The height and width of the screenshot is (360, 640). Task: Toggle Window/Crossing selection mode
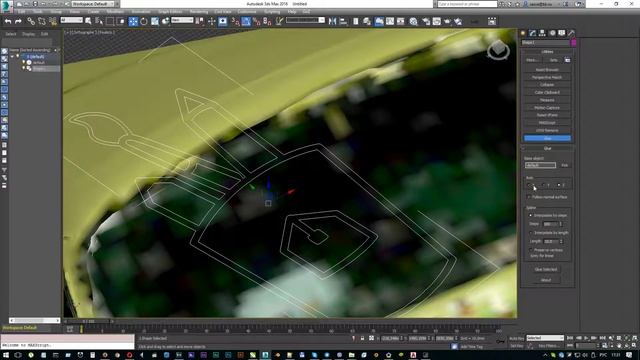(121, 21)
